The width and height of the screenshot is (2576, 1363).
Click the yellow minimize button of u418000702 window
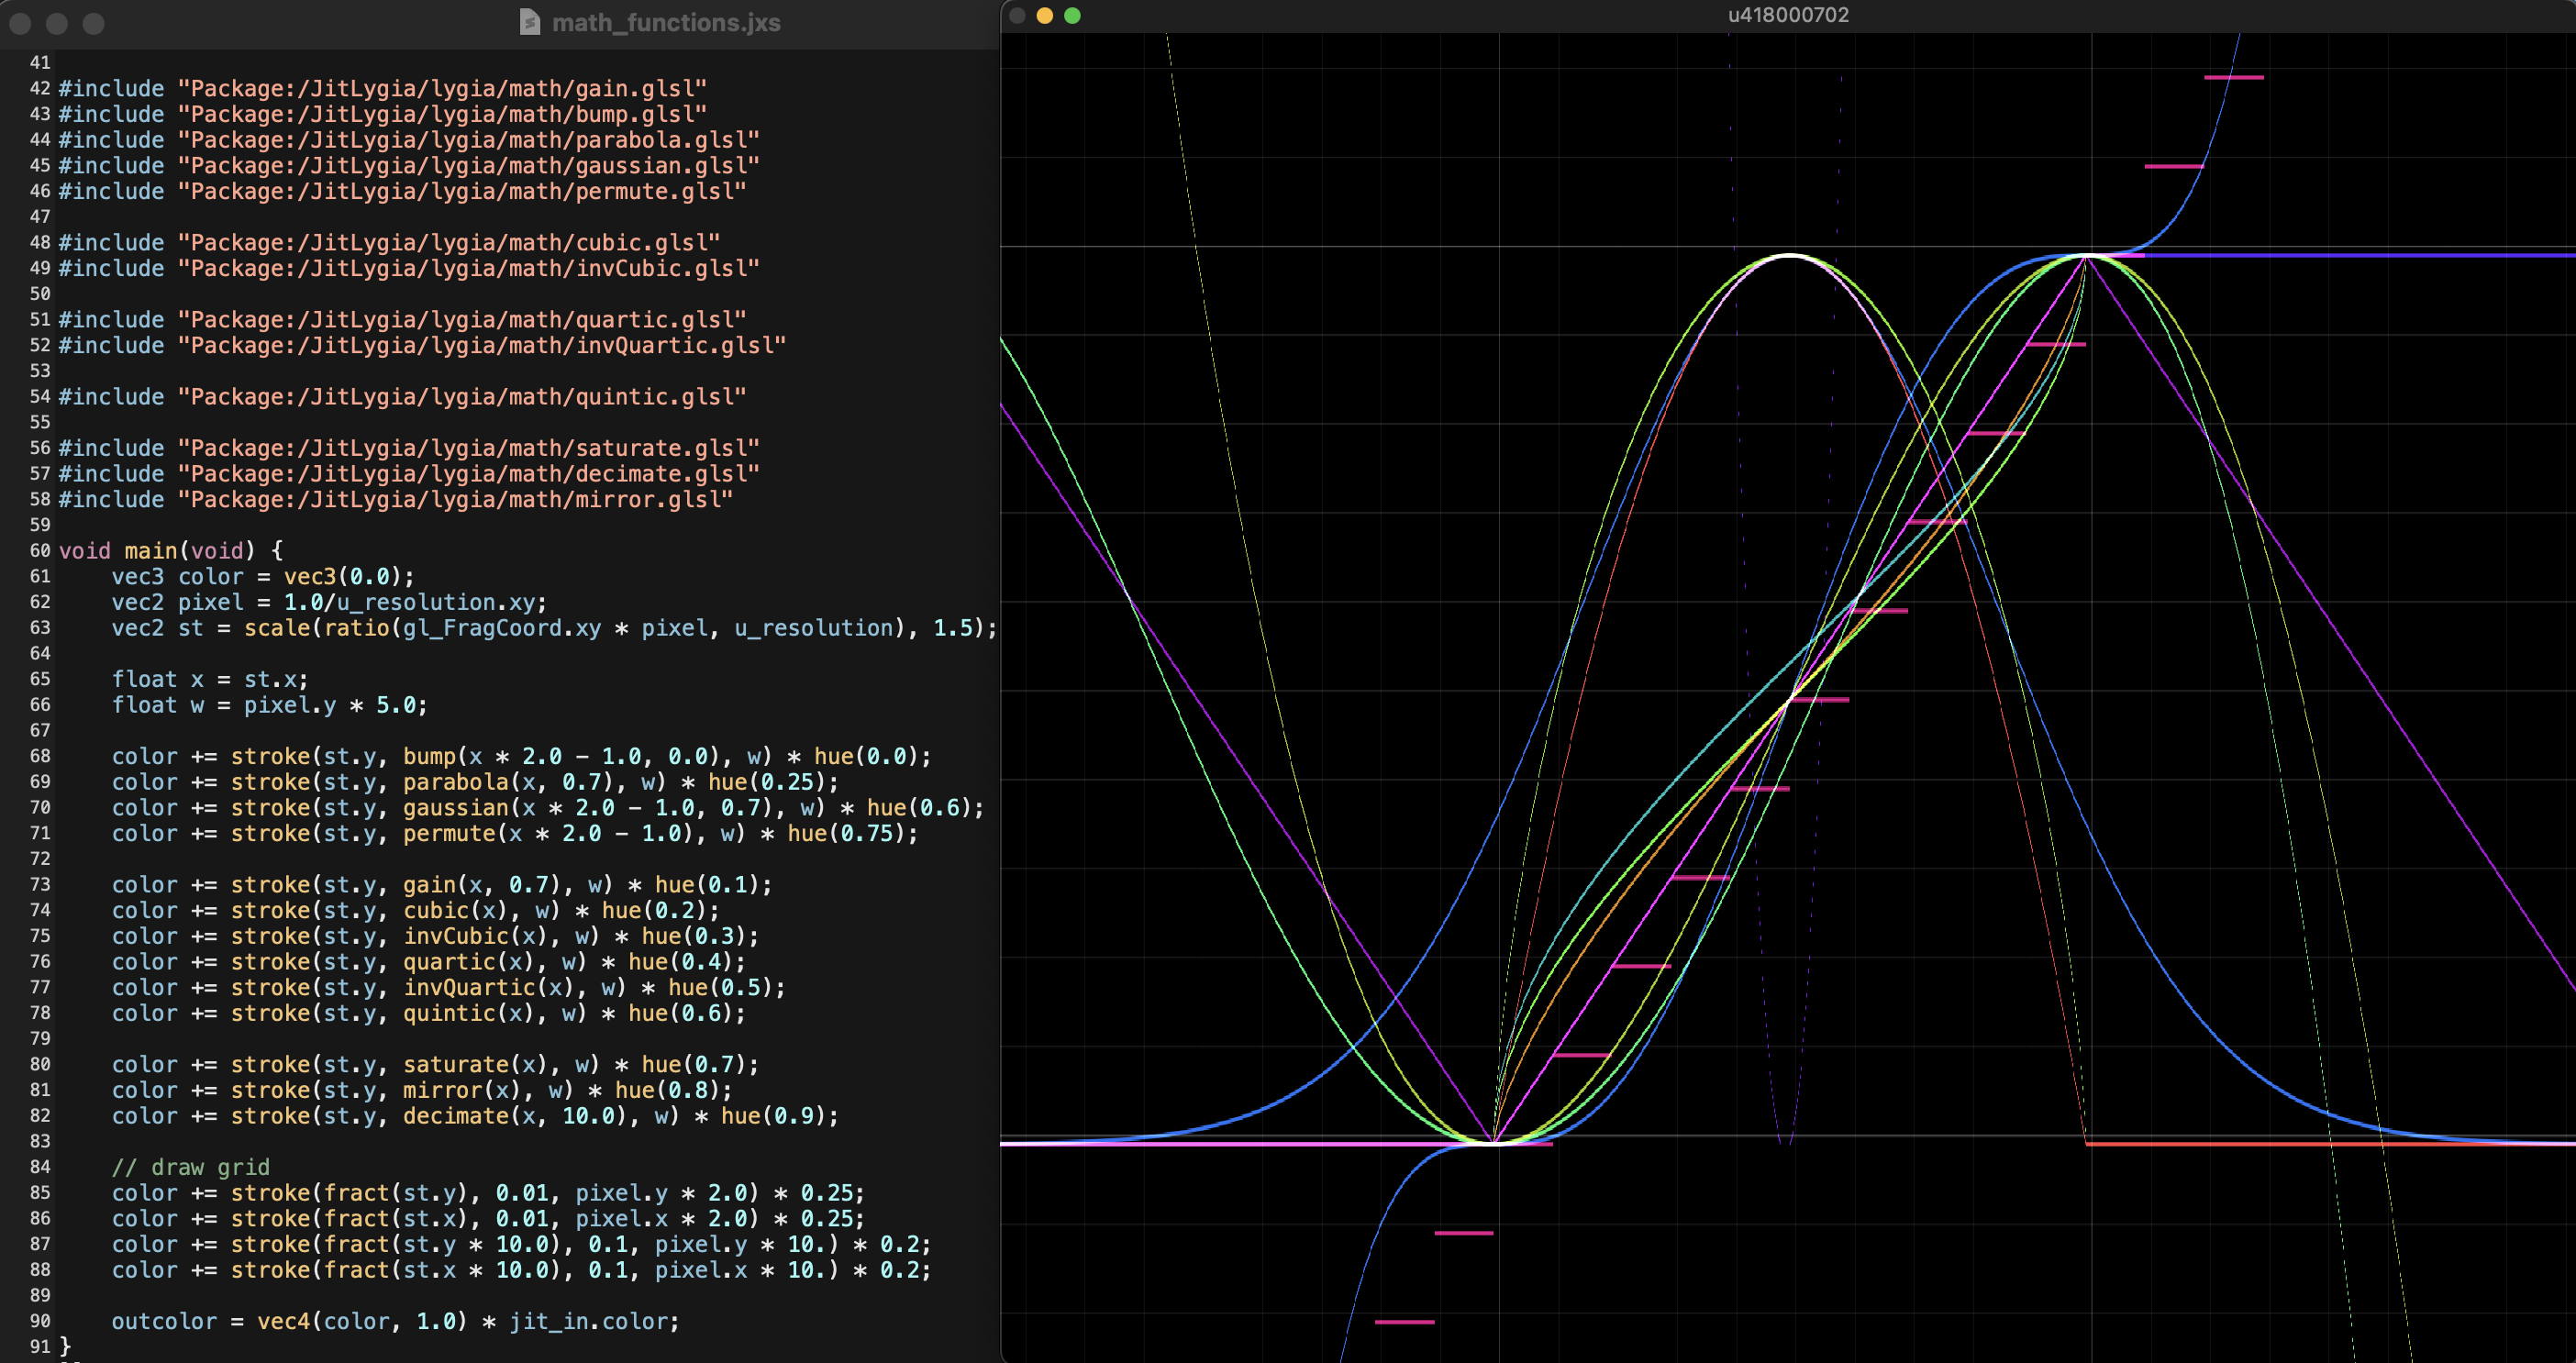1044,15
